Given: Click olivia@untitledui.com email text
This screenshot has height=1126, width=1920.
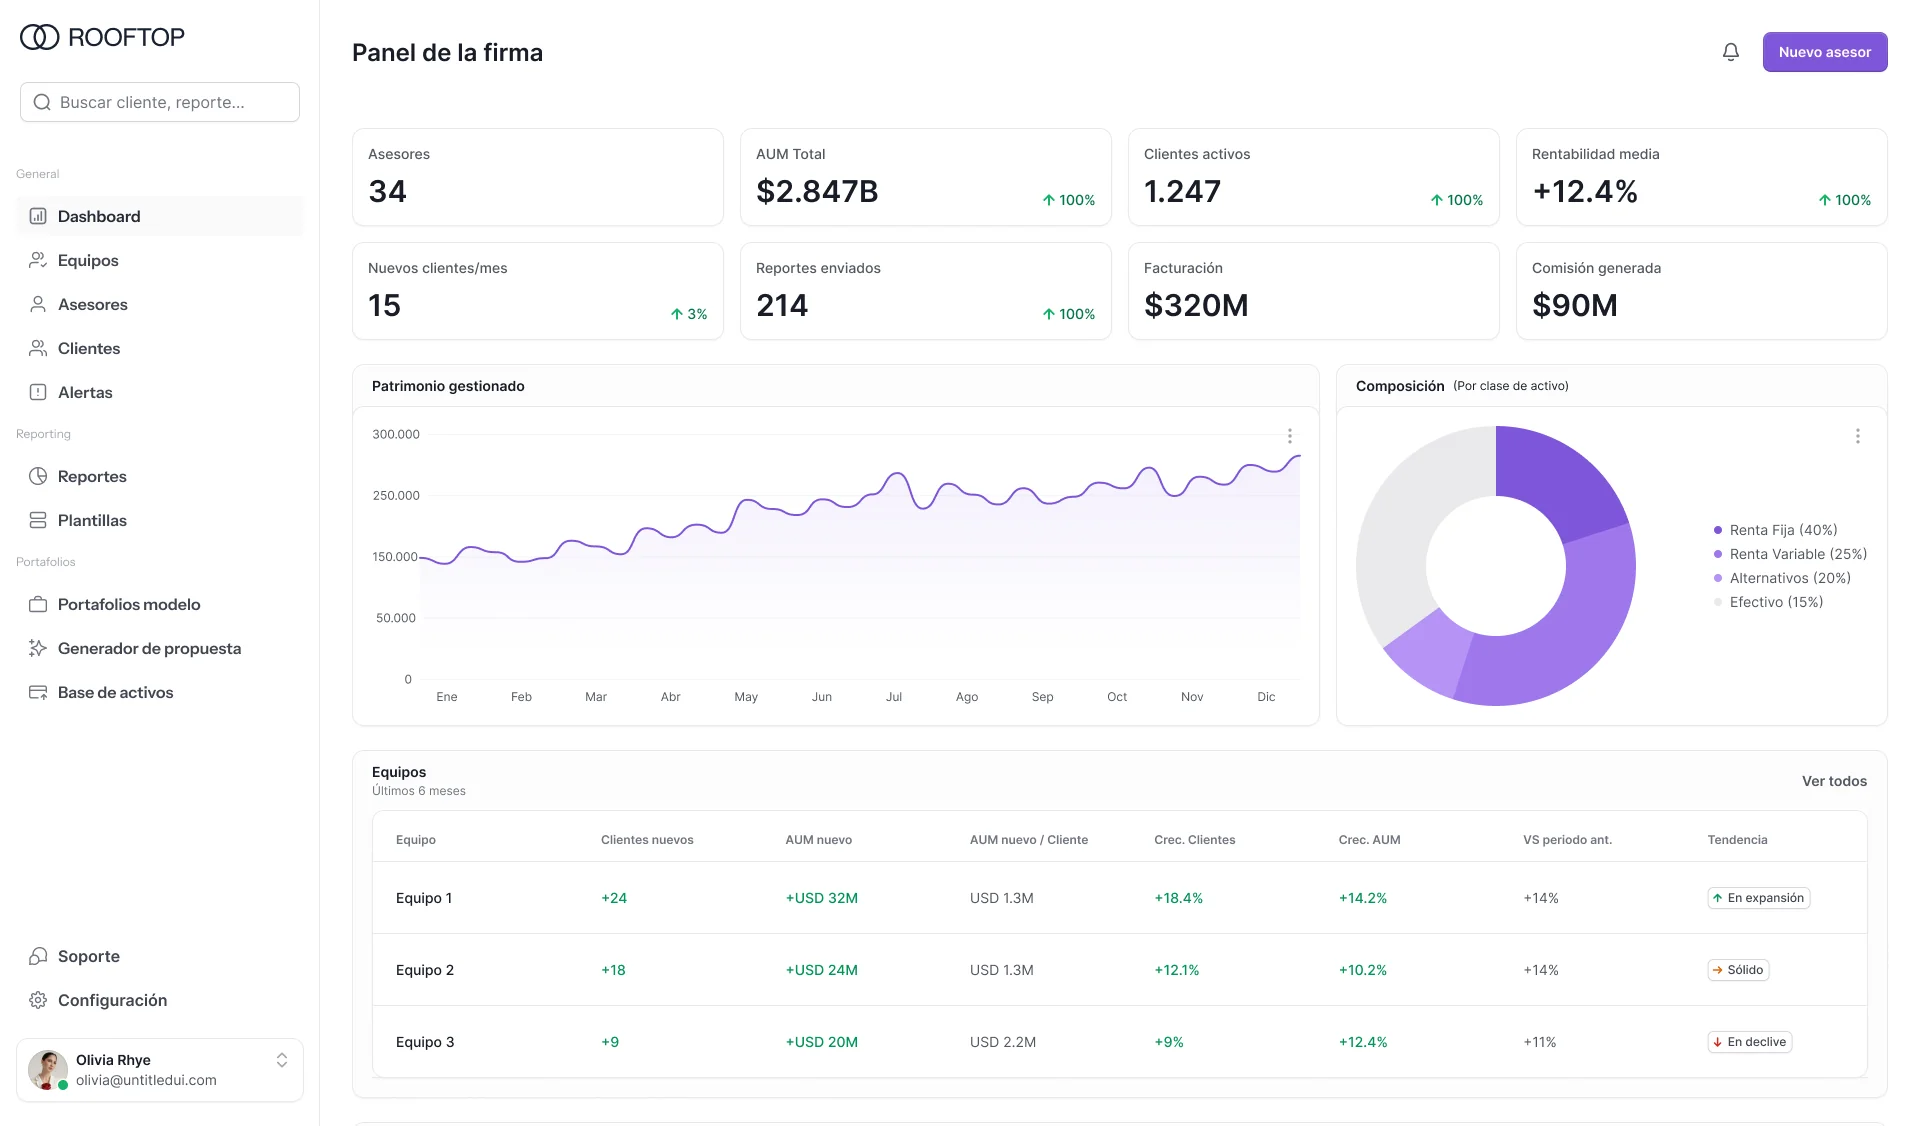Looking at the screenshot, I should (x=146, y=1080).
